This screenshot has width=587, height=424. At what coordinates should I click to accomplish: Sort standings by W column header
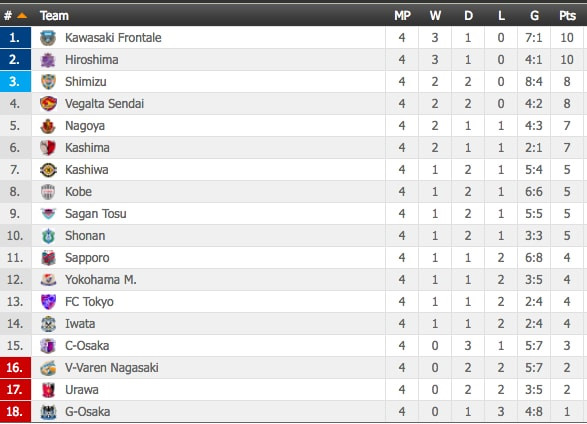coord(435,16)
